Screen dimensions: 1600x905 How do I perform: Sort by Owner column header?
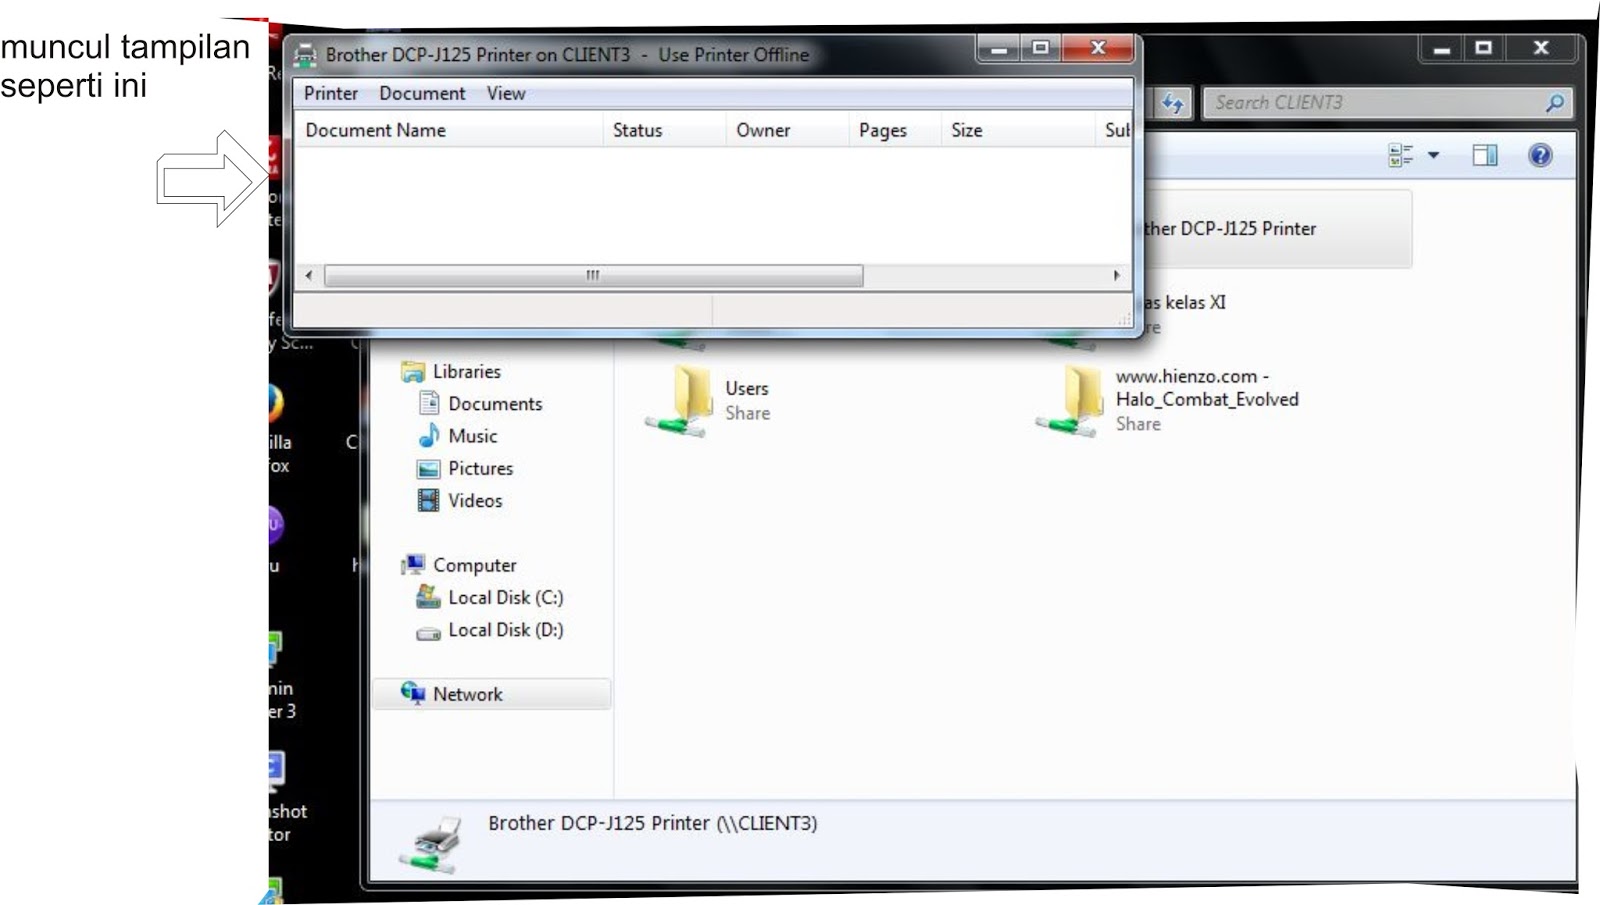(x=787, y=130)
